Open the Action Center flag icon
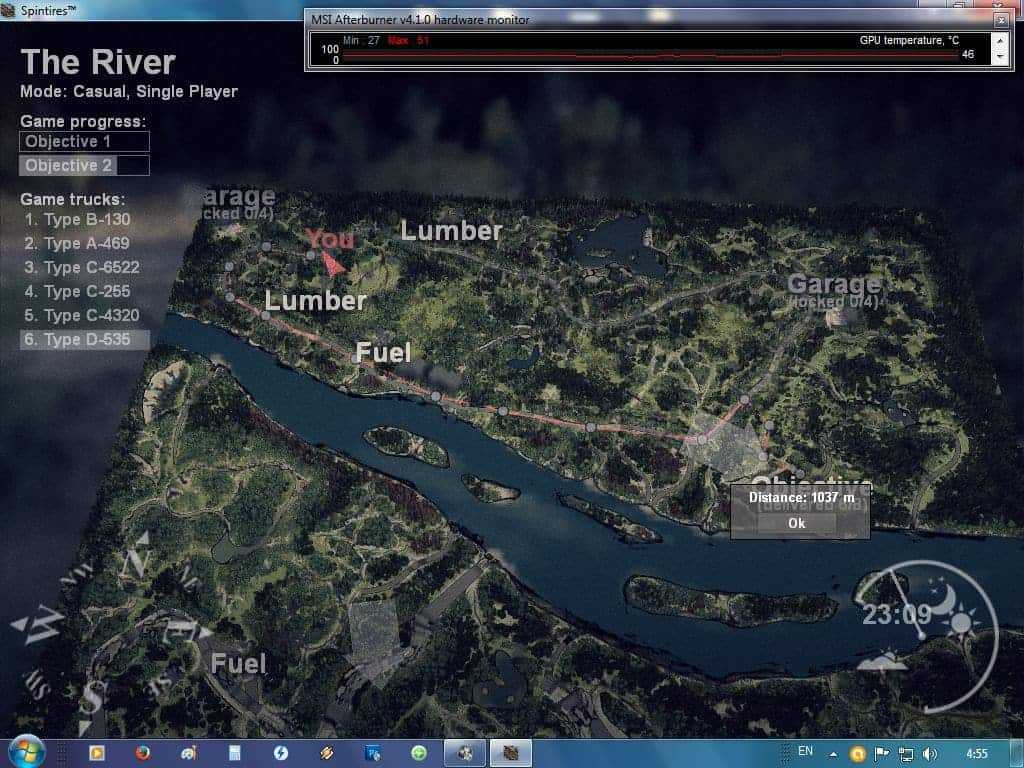Image resolution: width=1024 pixels, height=768 pixels. (x=882, y=754)
